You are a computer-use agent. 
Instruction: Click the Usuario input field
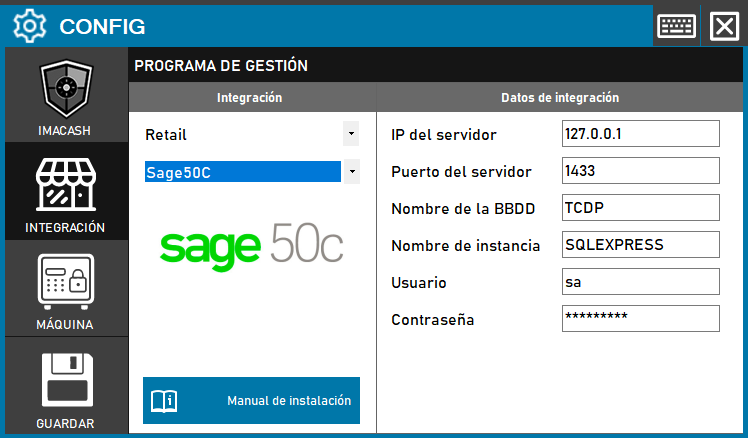tap(640, 282)
